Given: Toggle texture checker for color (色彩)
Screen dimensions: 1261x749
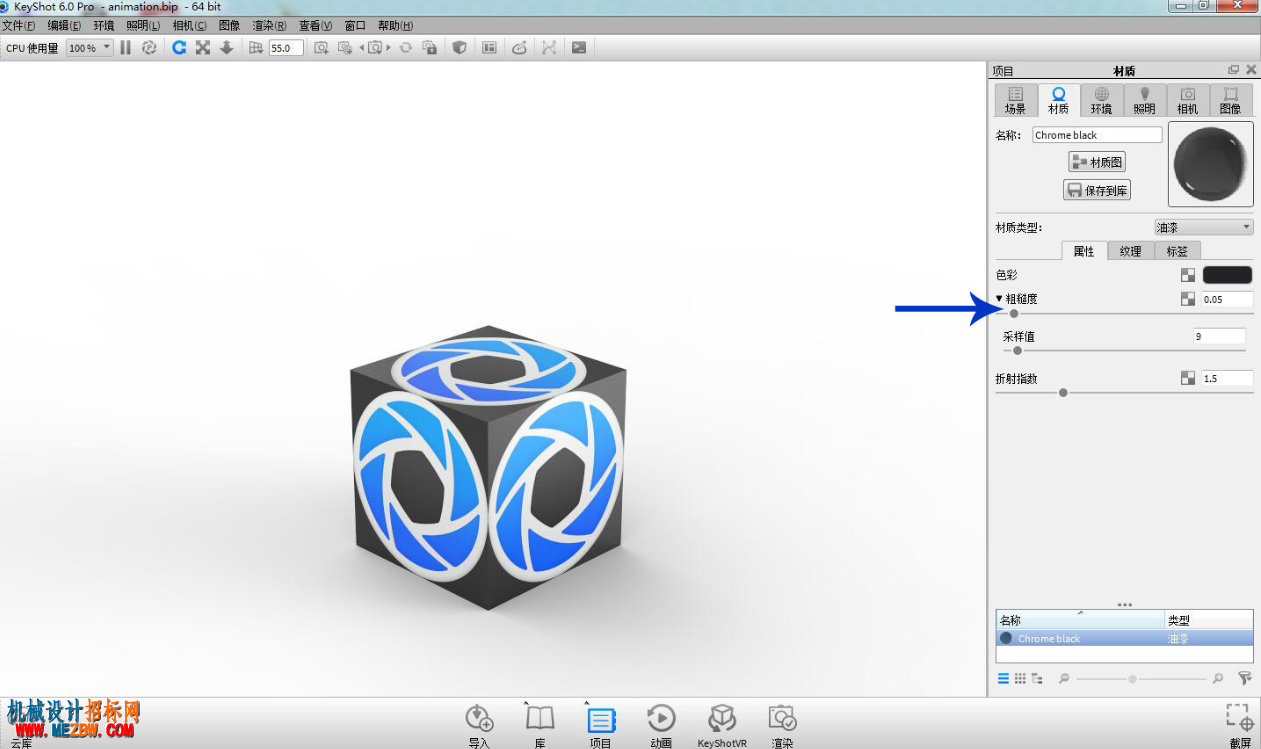Looking at the screenshot, I should [x=1188, y=275].
